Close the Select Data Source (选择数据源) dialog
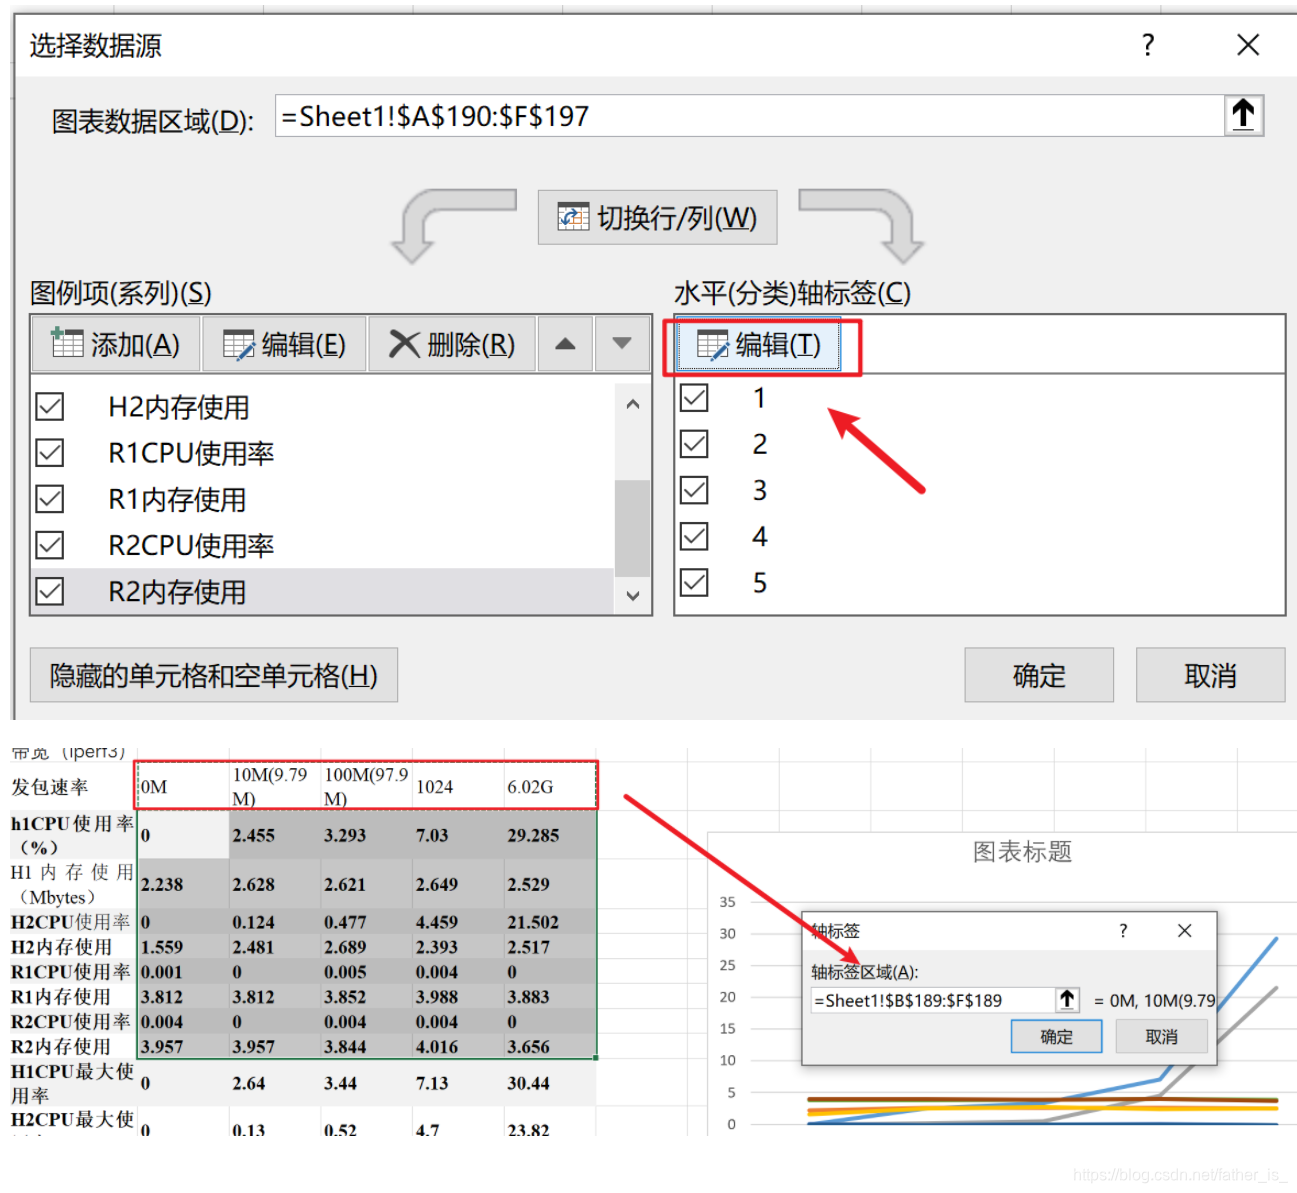This screenshot has height=1193, width=1297. click(1247, 44)
